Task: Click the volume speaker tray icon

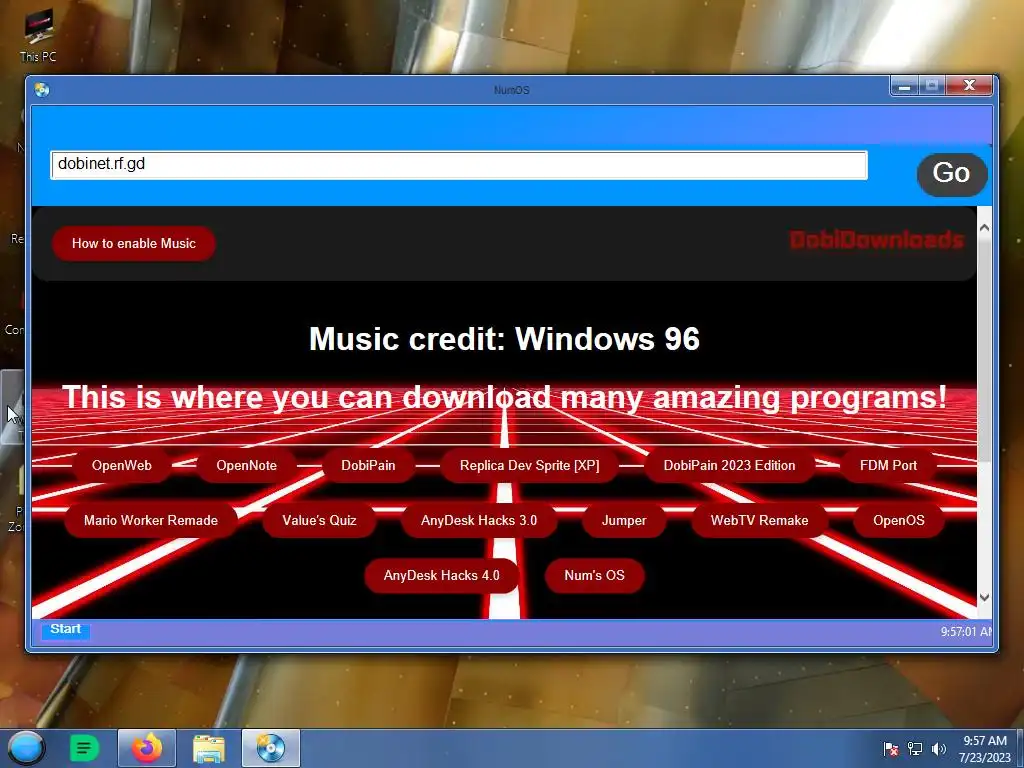Action: [x=938, y=749]
